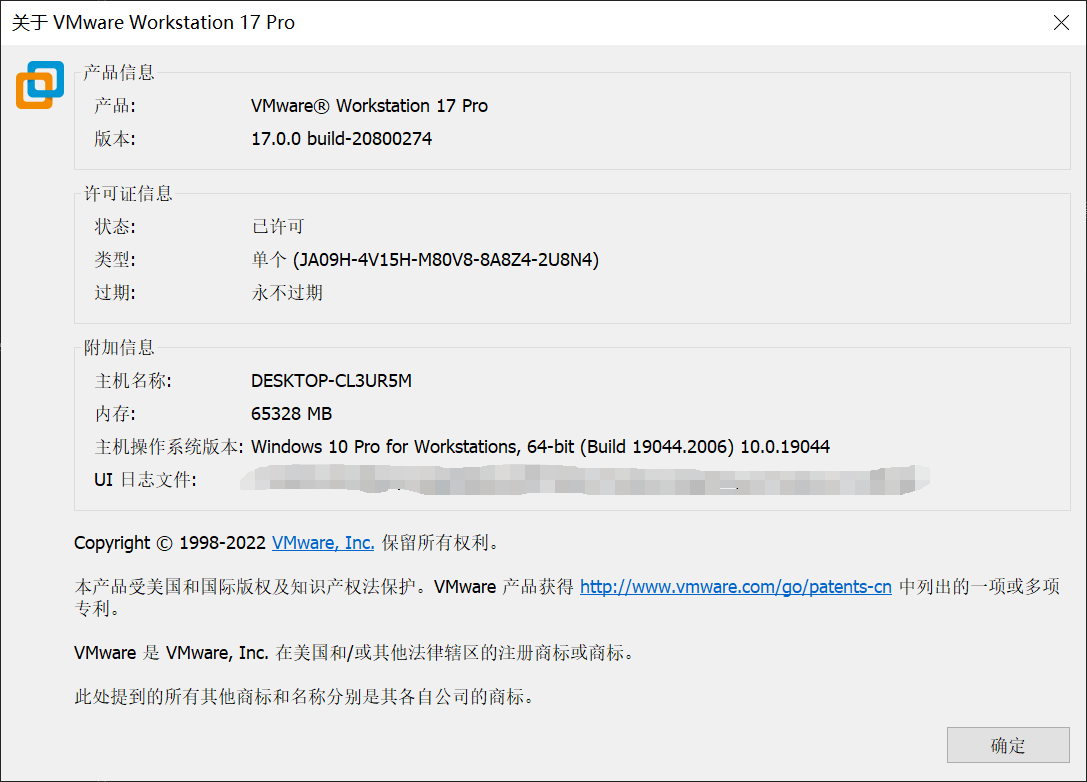The width and height of the screenshot is (1087, 782).
Task: Close the 关于 dialog window
Action: point(1061,22)
